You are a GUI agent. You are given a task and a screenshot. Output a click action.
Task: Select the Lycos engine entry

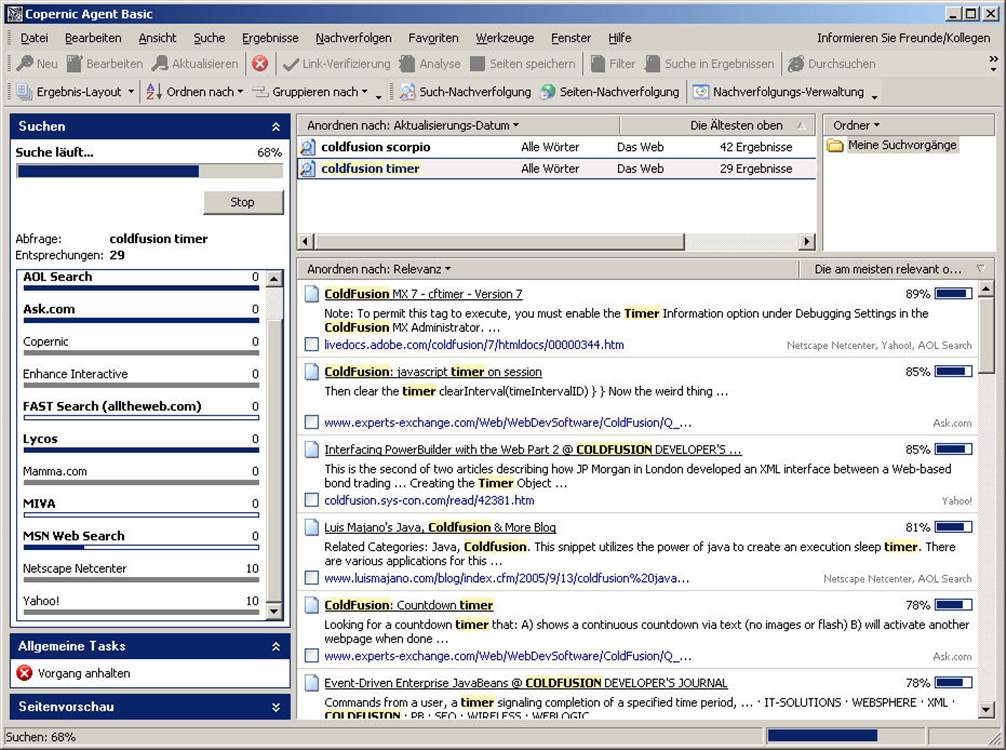(141, 443)
